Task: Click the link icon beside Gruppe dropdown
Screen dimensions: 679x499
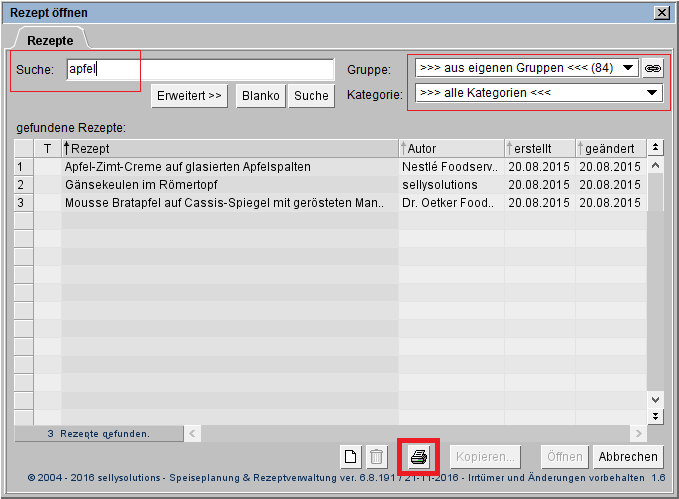Action: 652,68
